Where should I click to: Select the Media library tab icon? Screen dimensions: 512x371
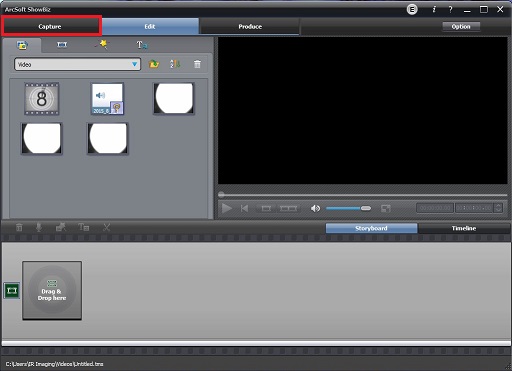click(x=22, y=45)
